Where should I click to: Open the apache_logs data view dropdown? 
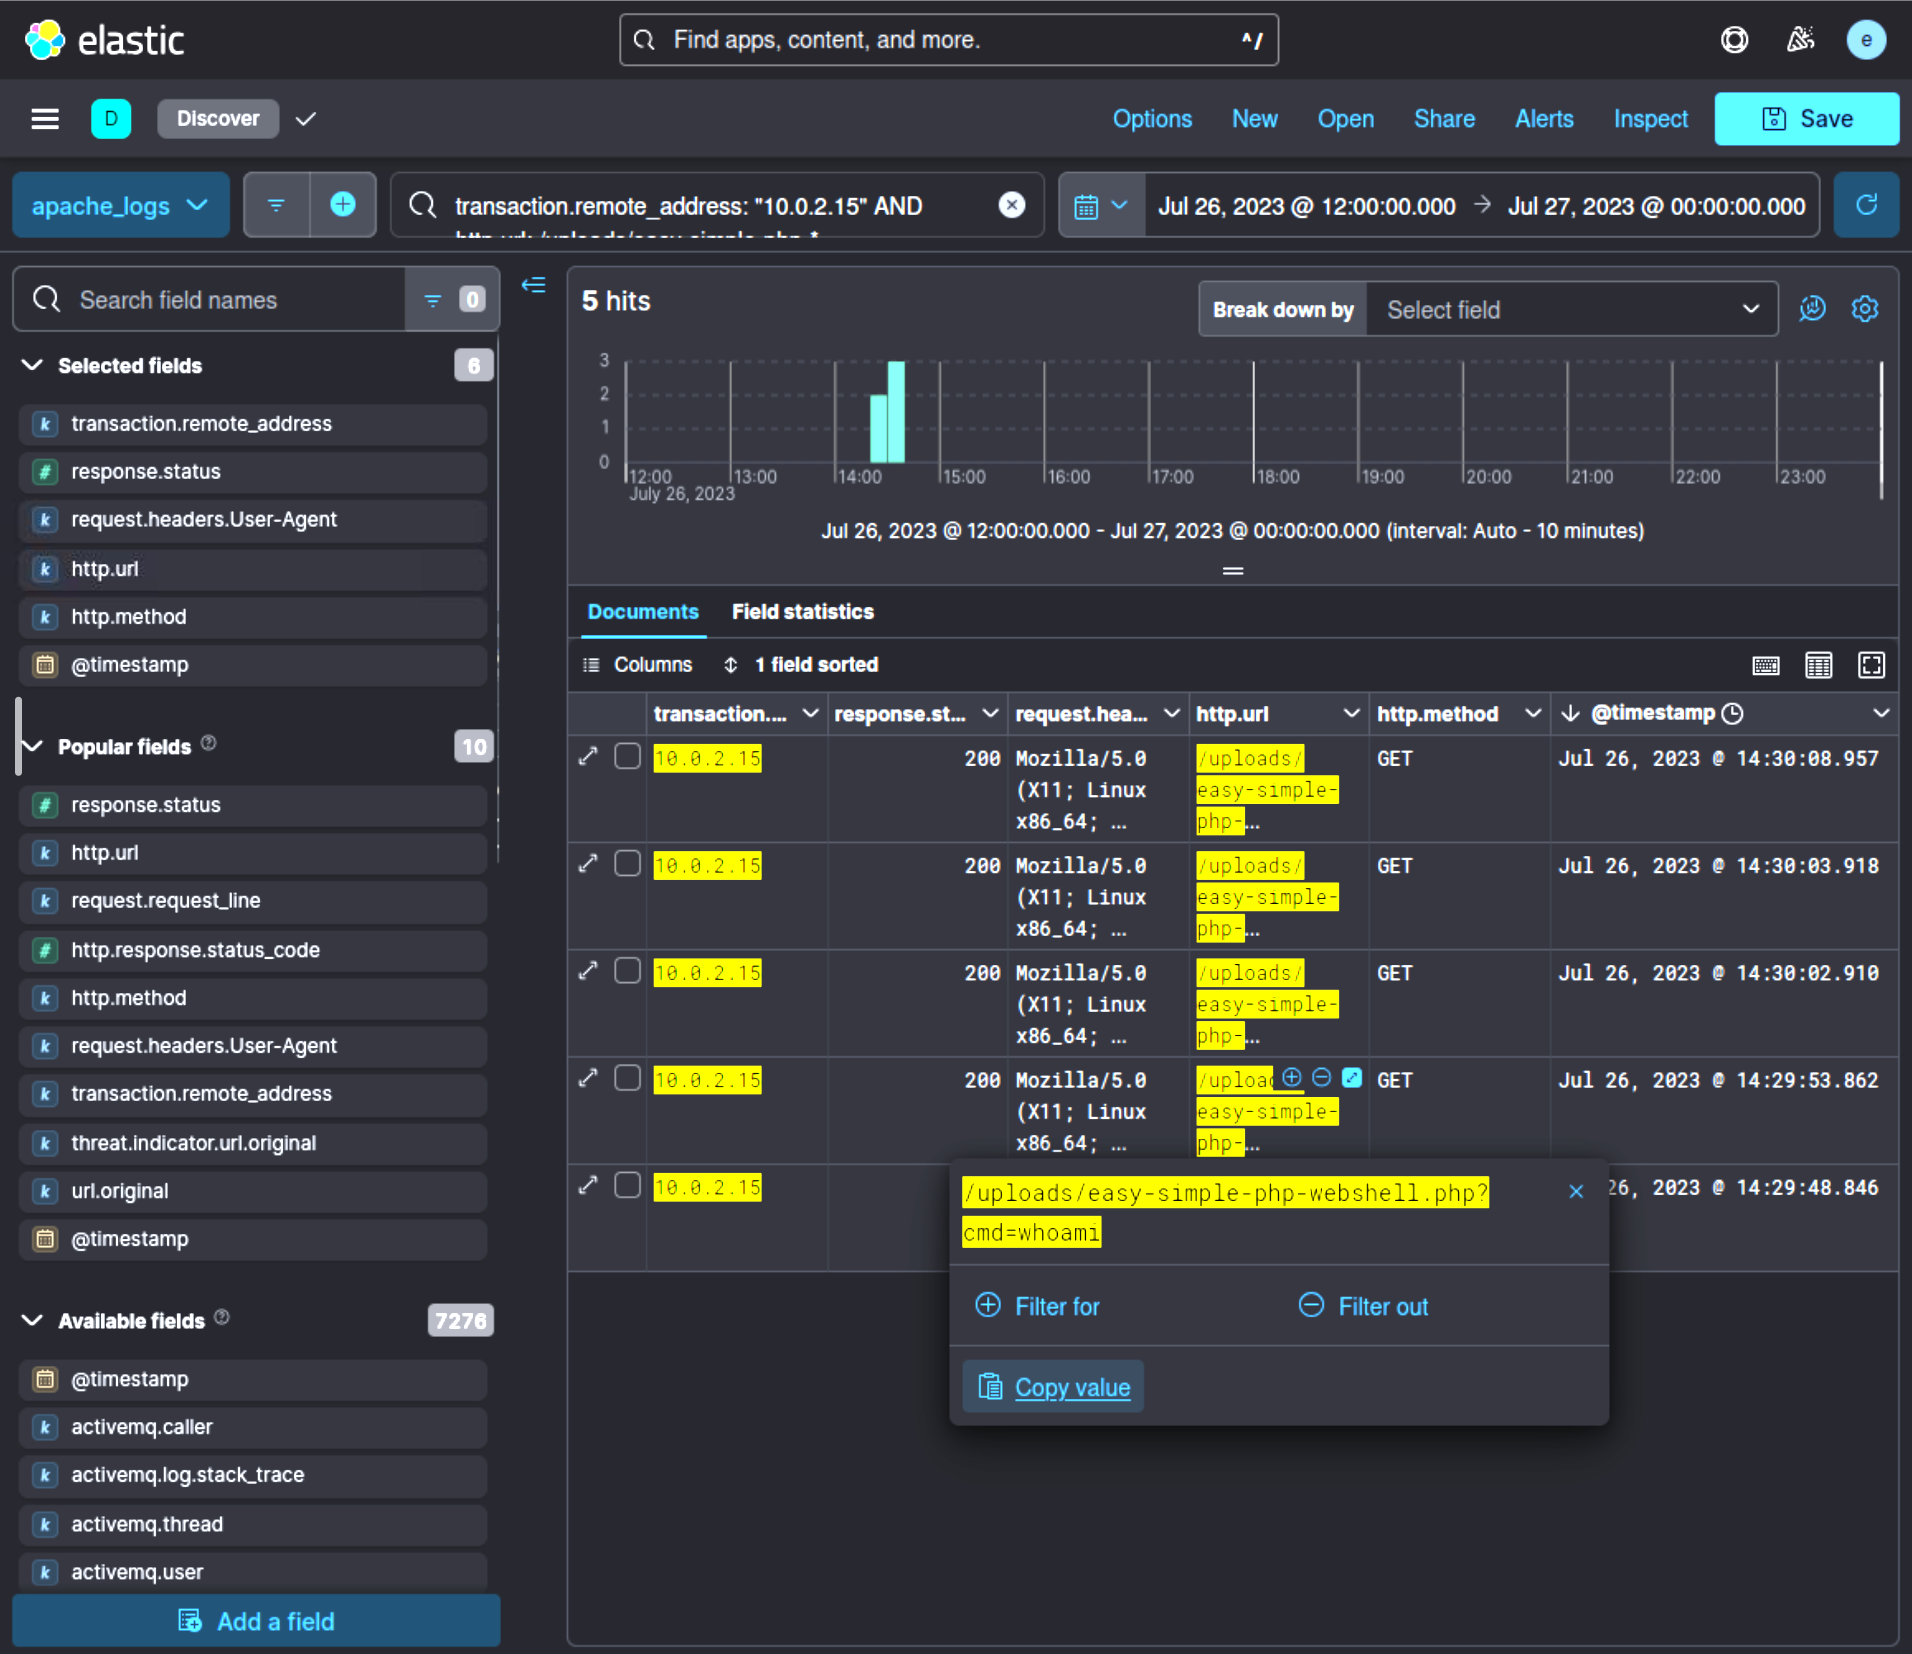pos(120,205)
